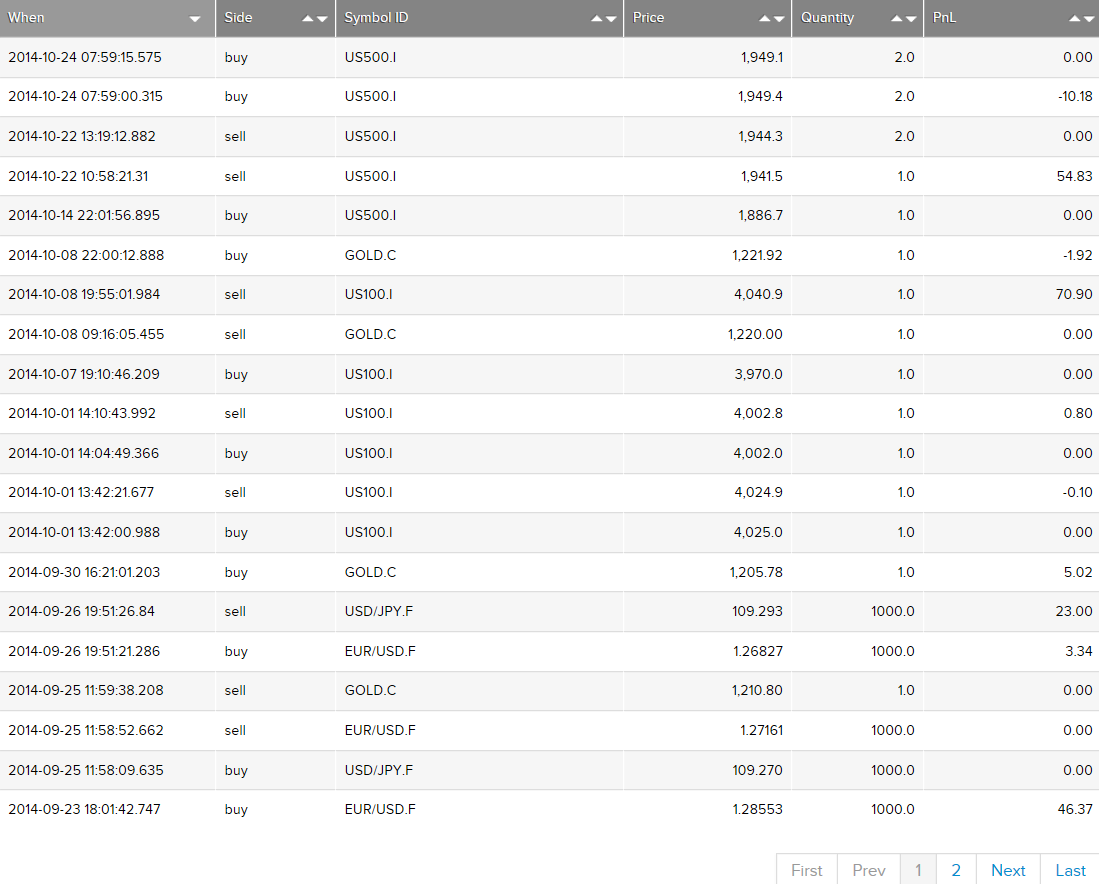Sort Side column with ascending arrow
The image size is (1099, 884).
coord(308,19)
